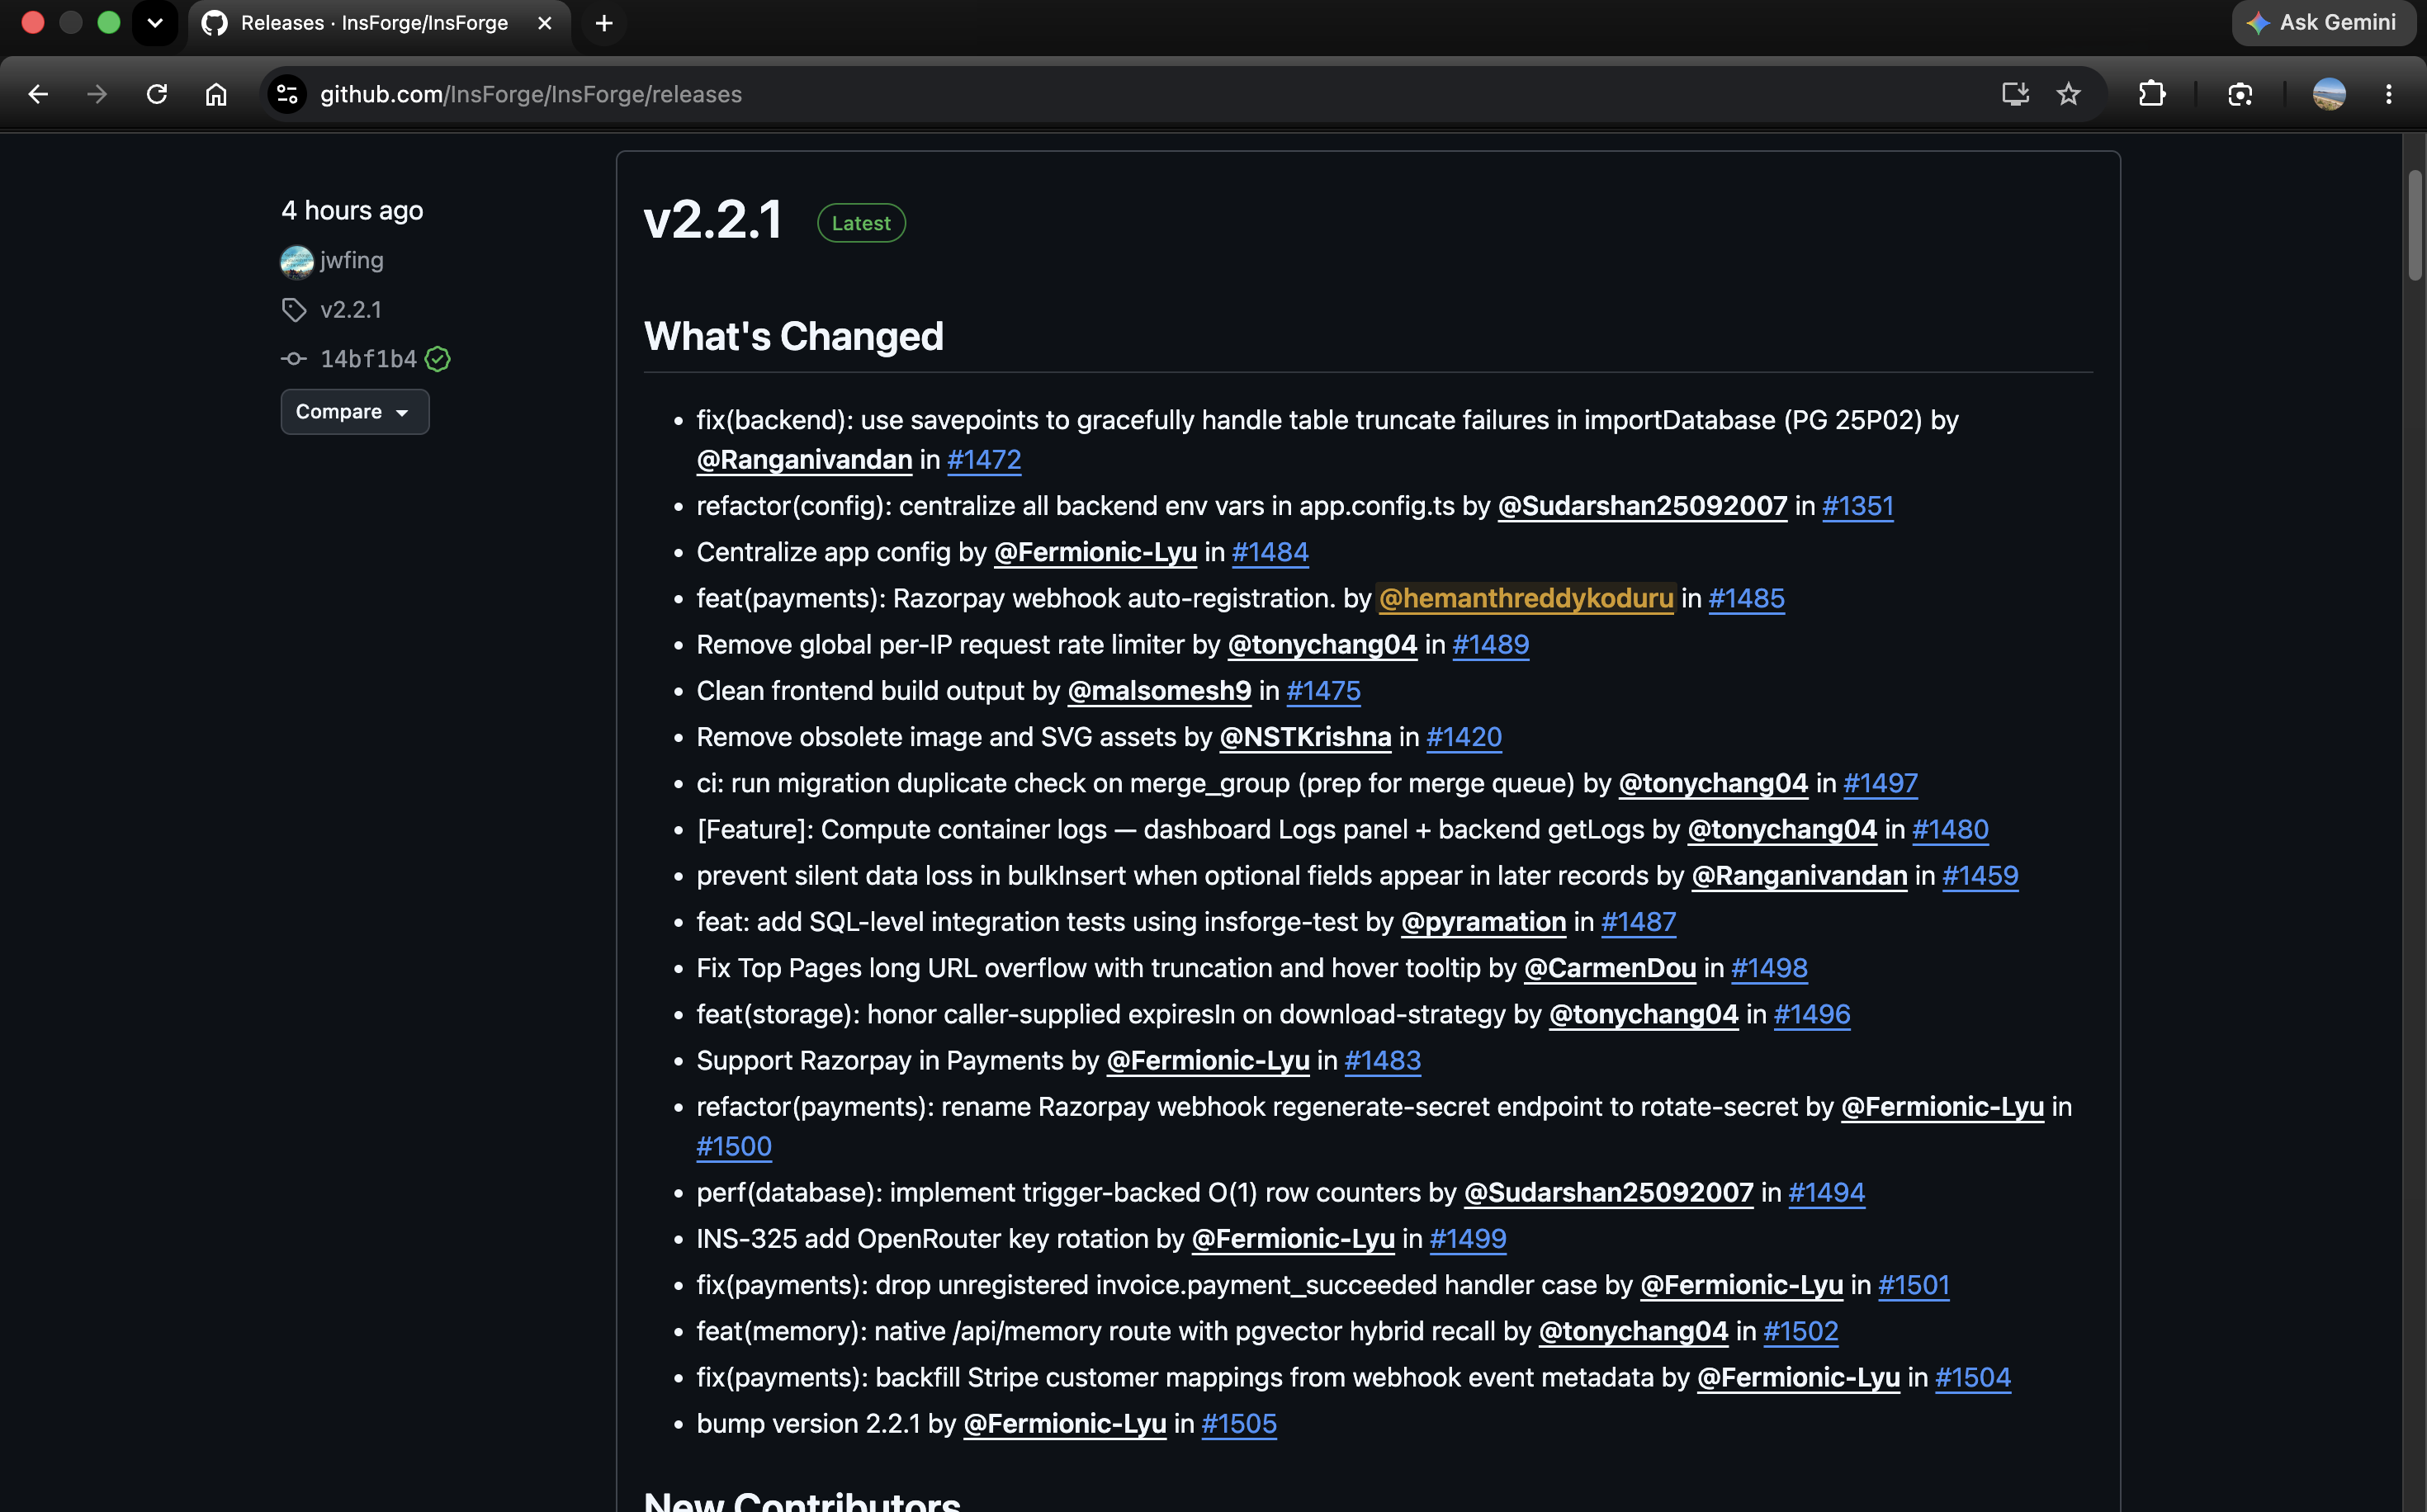The image size is (2427, 1512).
Task: Click the Latest release badge
Action: (861, 223)
